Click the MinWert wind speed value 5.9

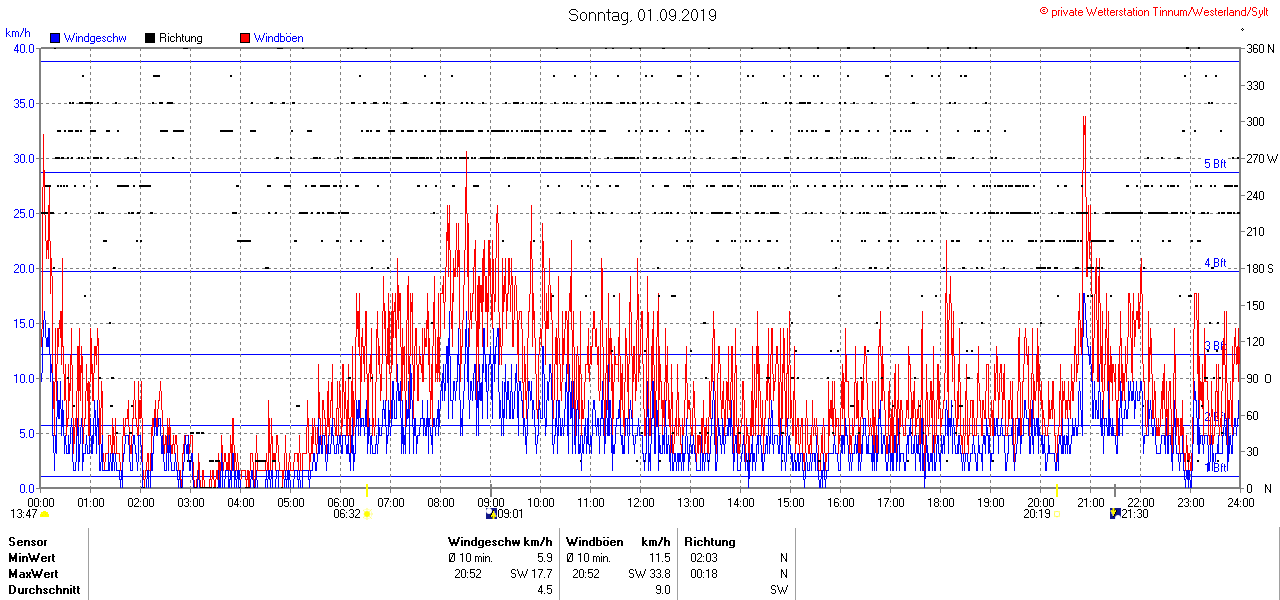(x=545, y=558)
